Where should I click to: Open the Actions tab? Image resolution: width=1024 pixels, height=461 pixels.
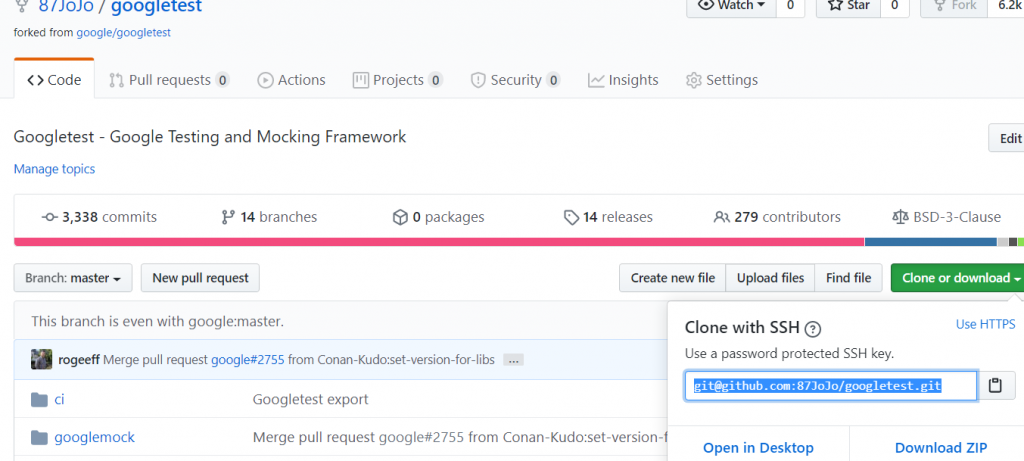pyautogui.click(x=291, y=80)
